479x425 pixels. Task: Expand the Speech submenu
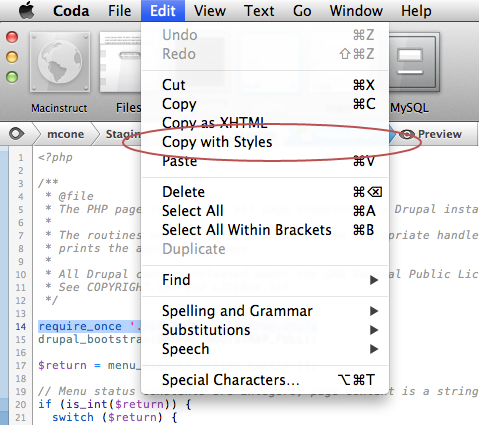tap(265, 349)
